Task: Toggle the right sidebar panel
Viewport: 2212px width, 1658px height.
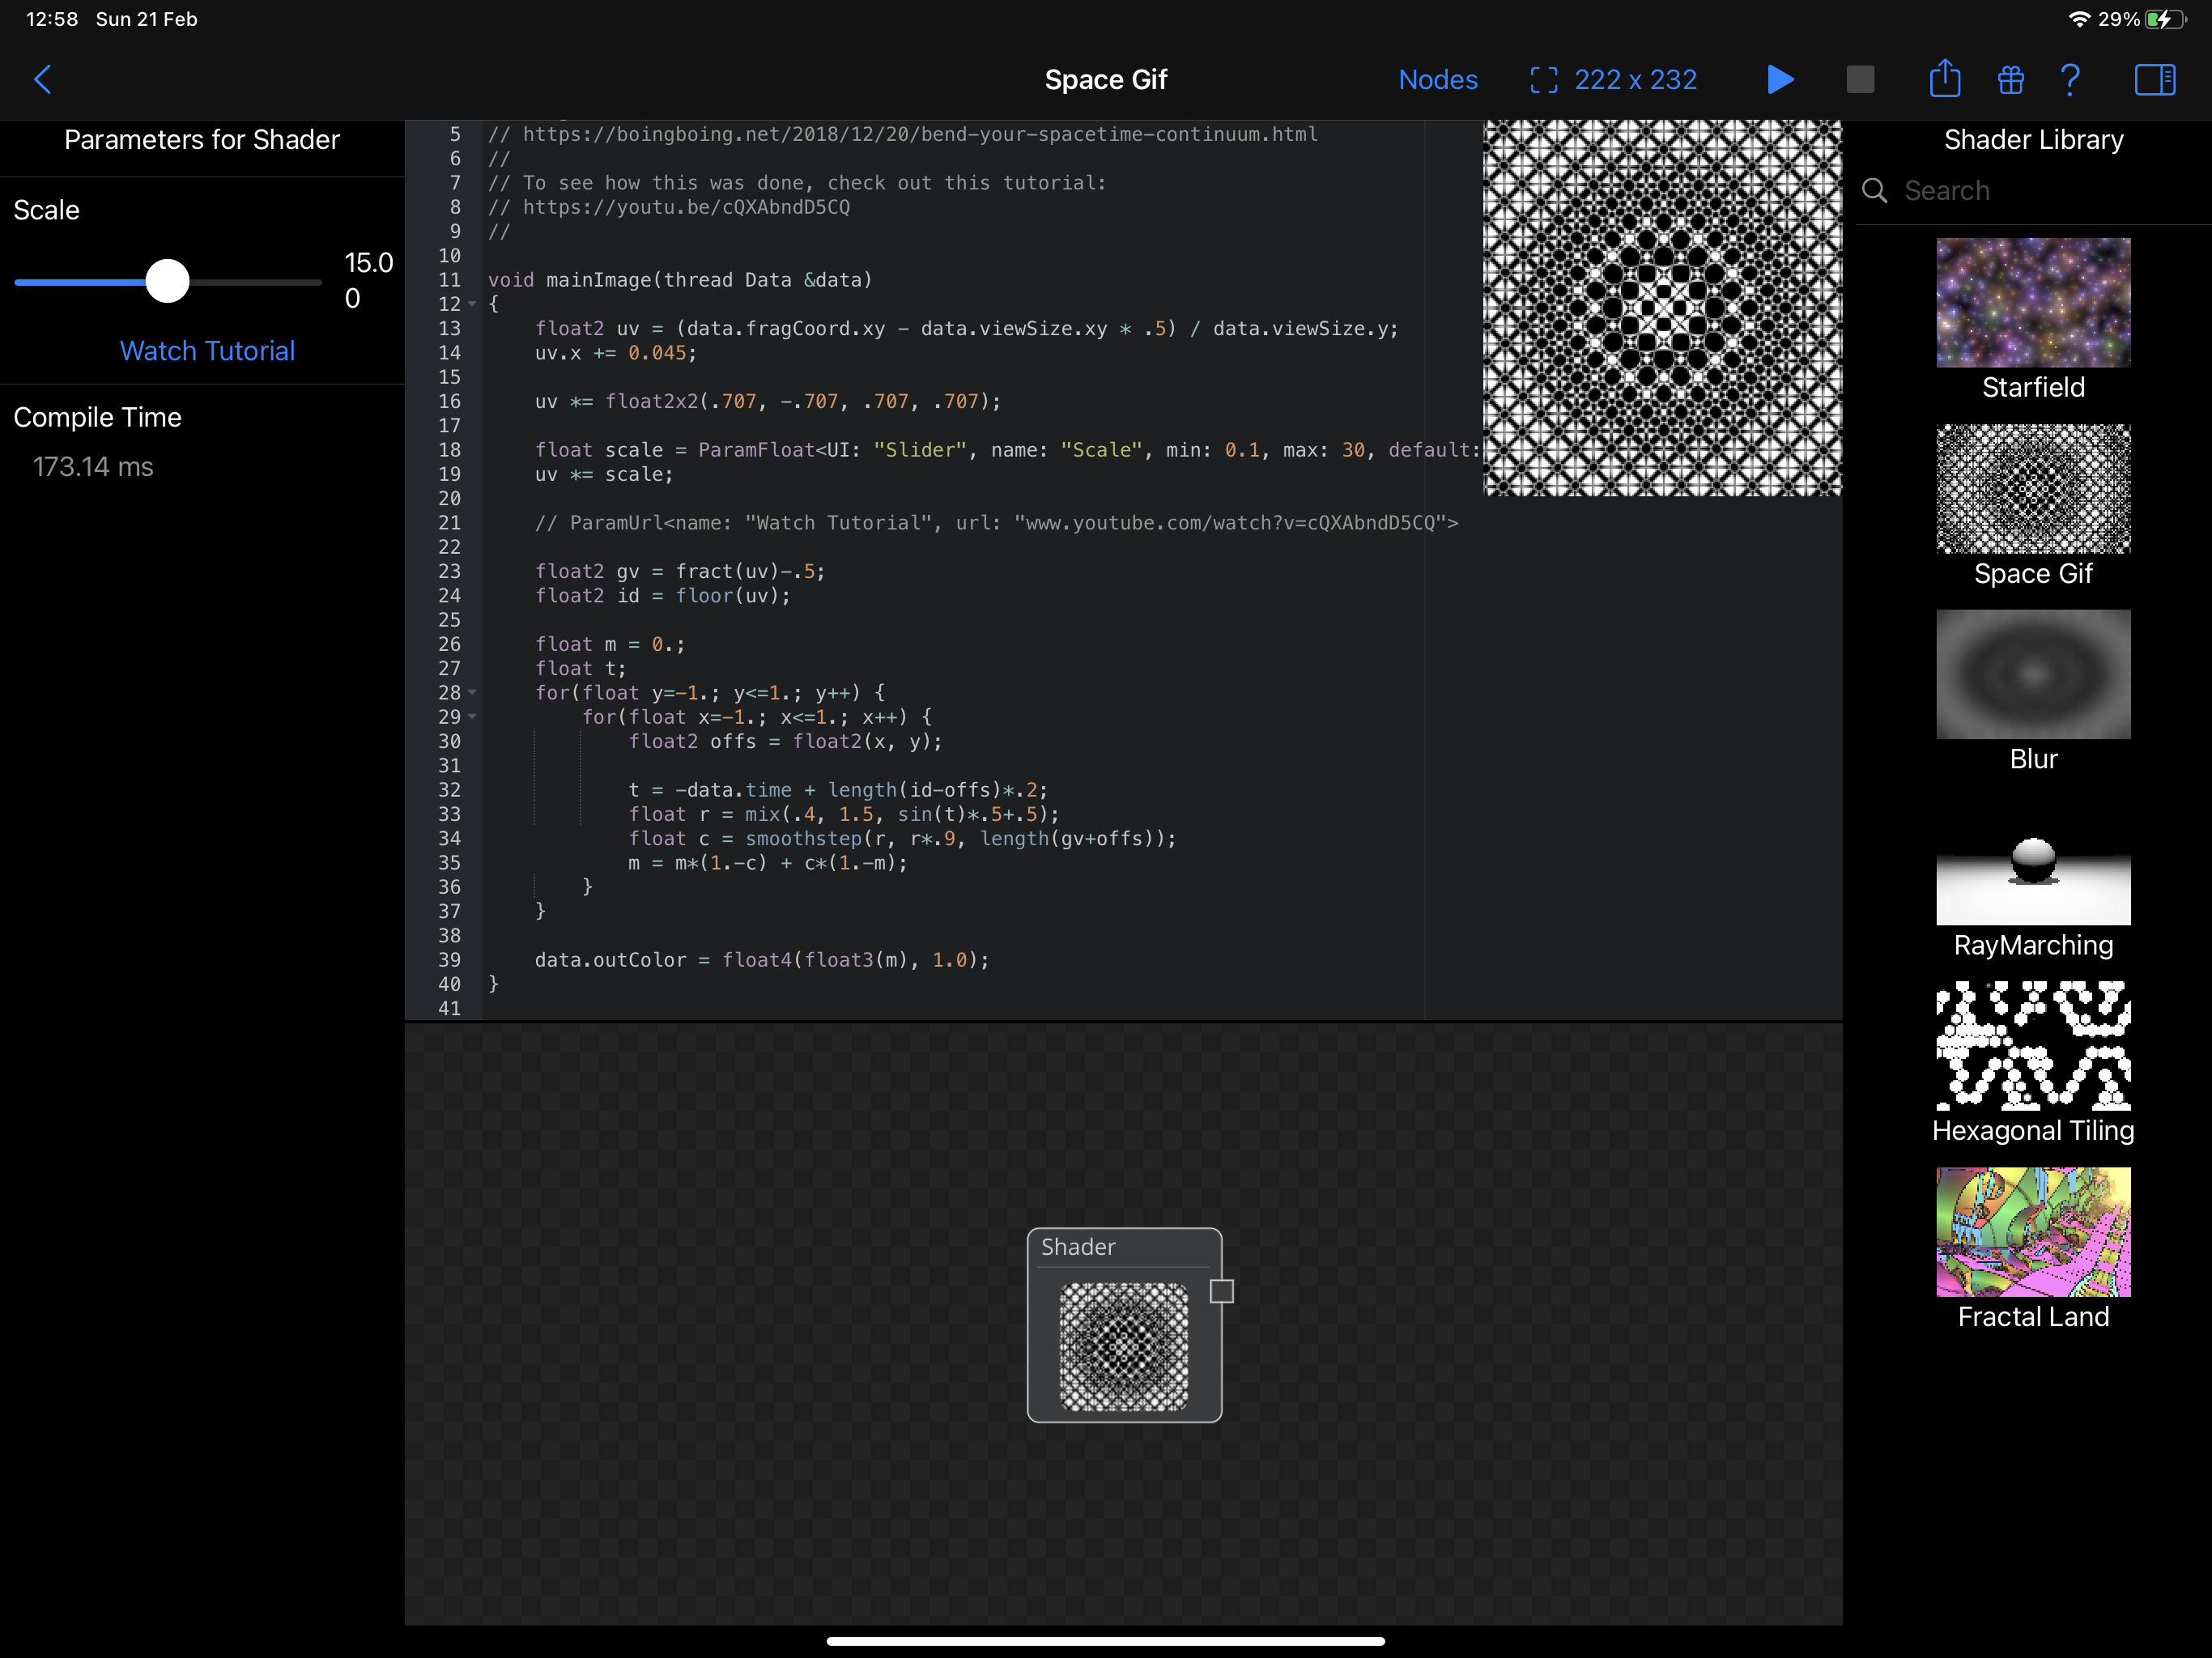Action: coord(2154,79)
